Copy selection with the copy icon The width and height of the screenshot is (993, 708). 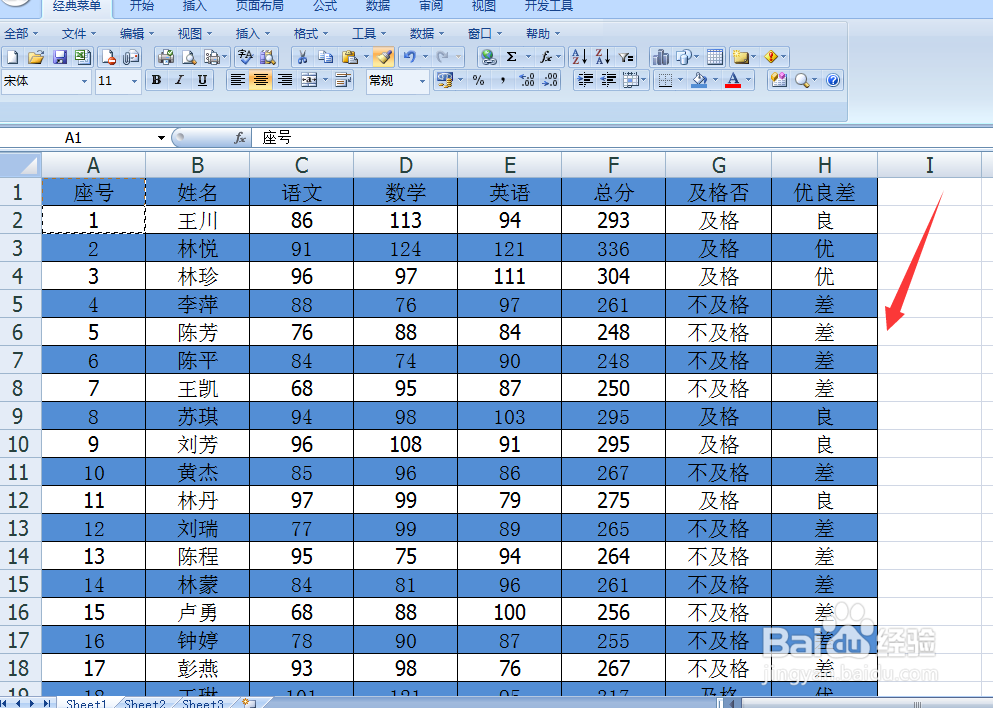coord(326,58)
